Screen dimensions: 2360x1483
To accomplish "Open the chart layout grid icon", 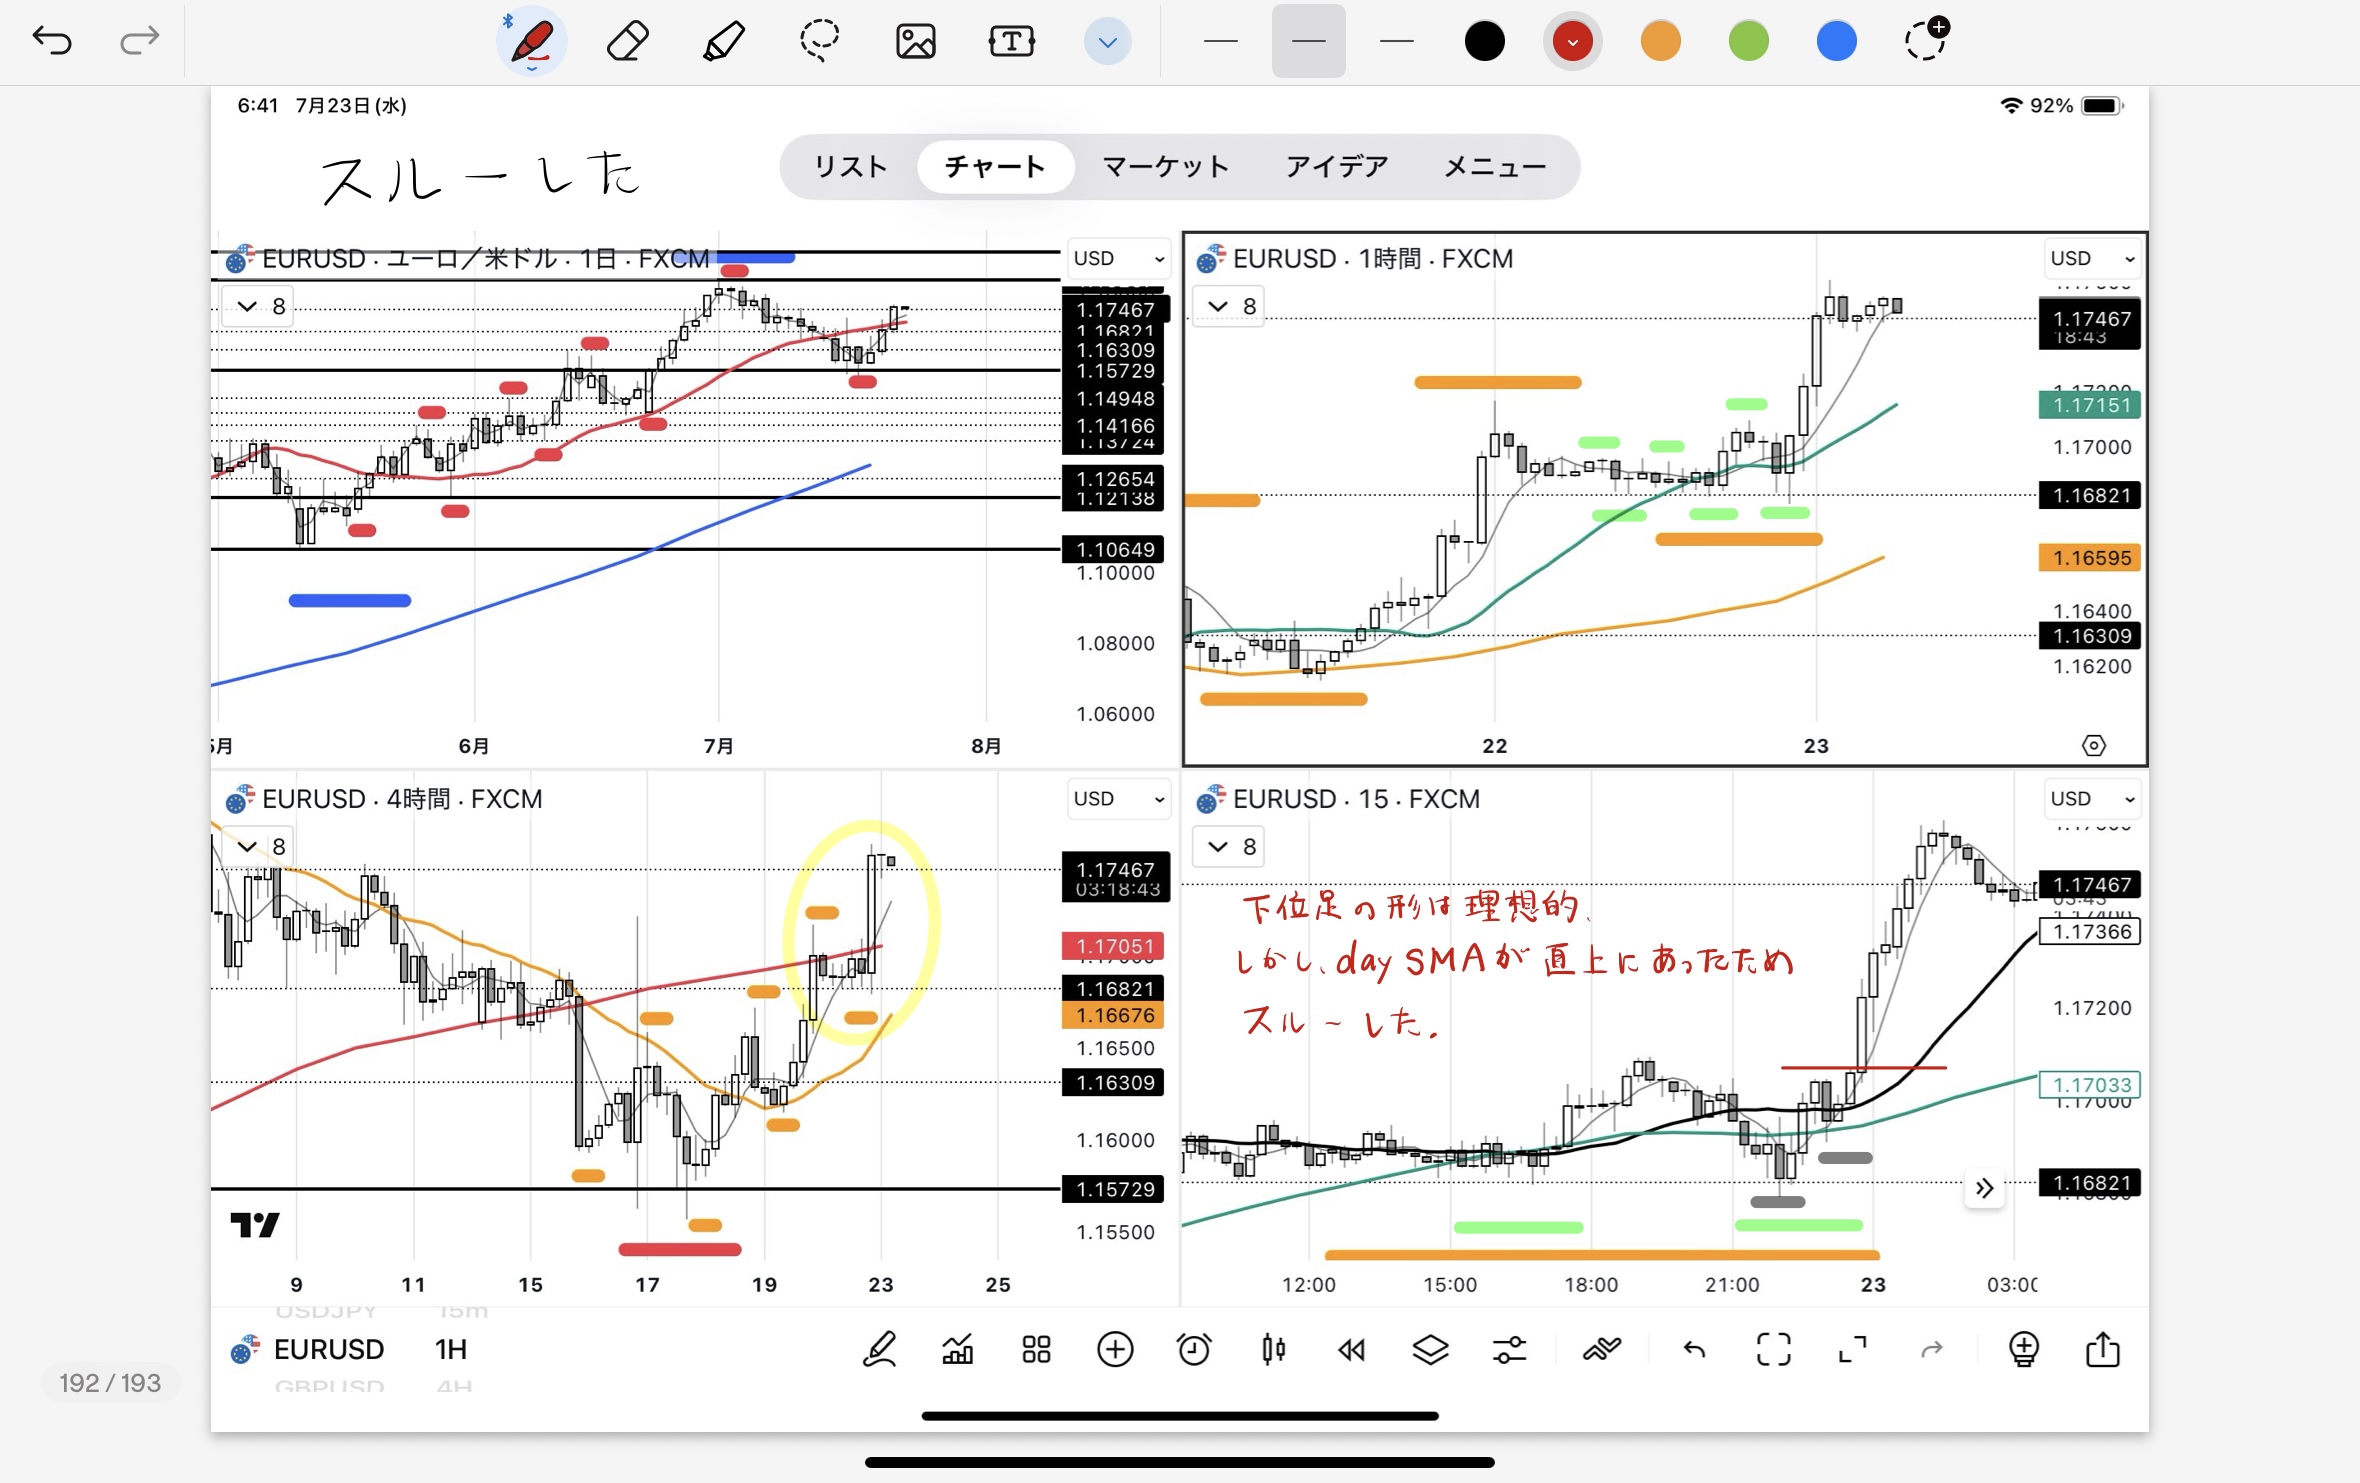I will point(1037,1350).
